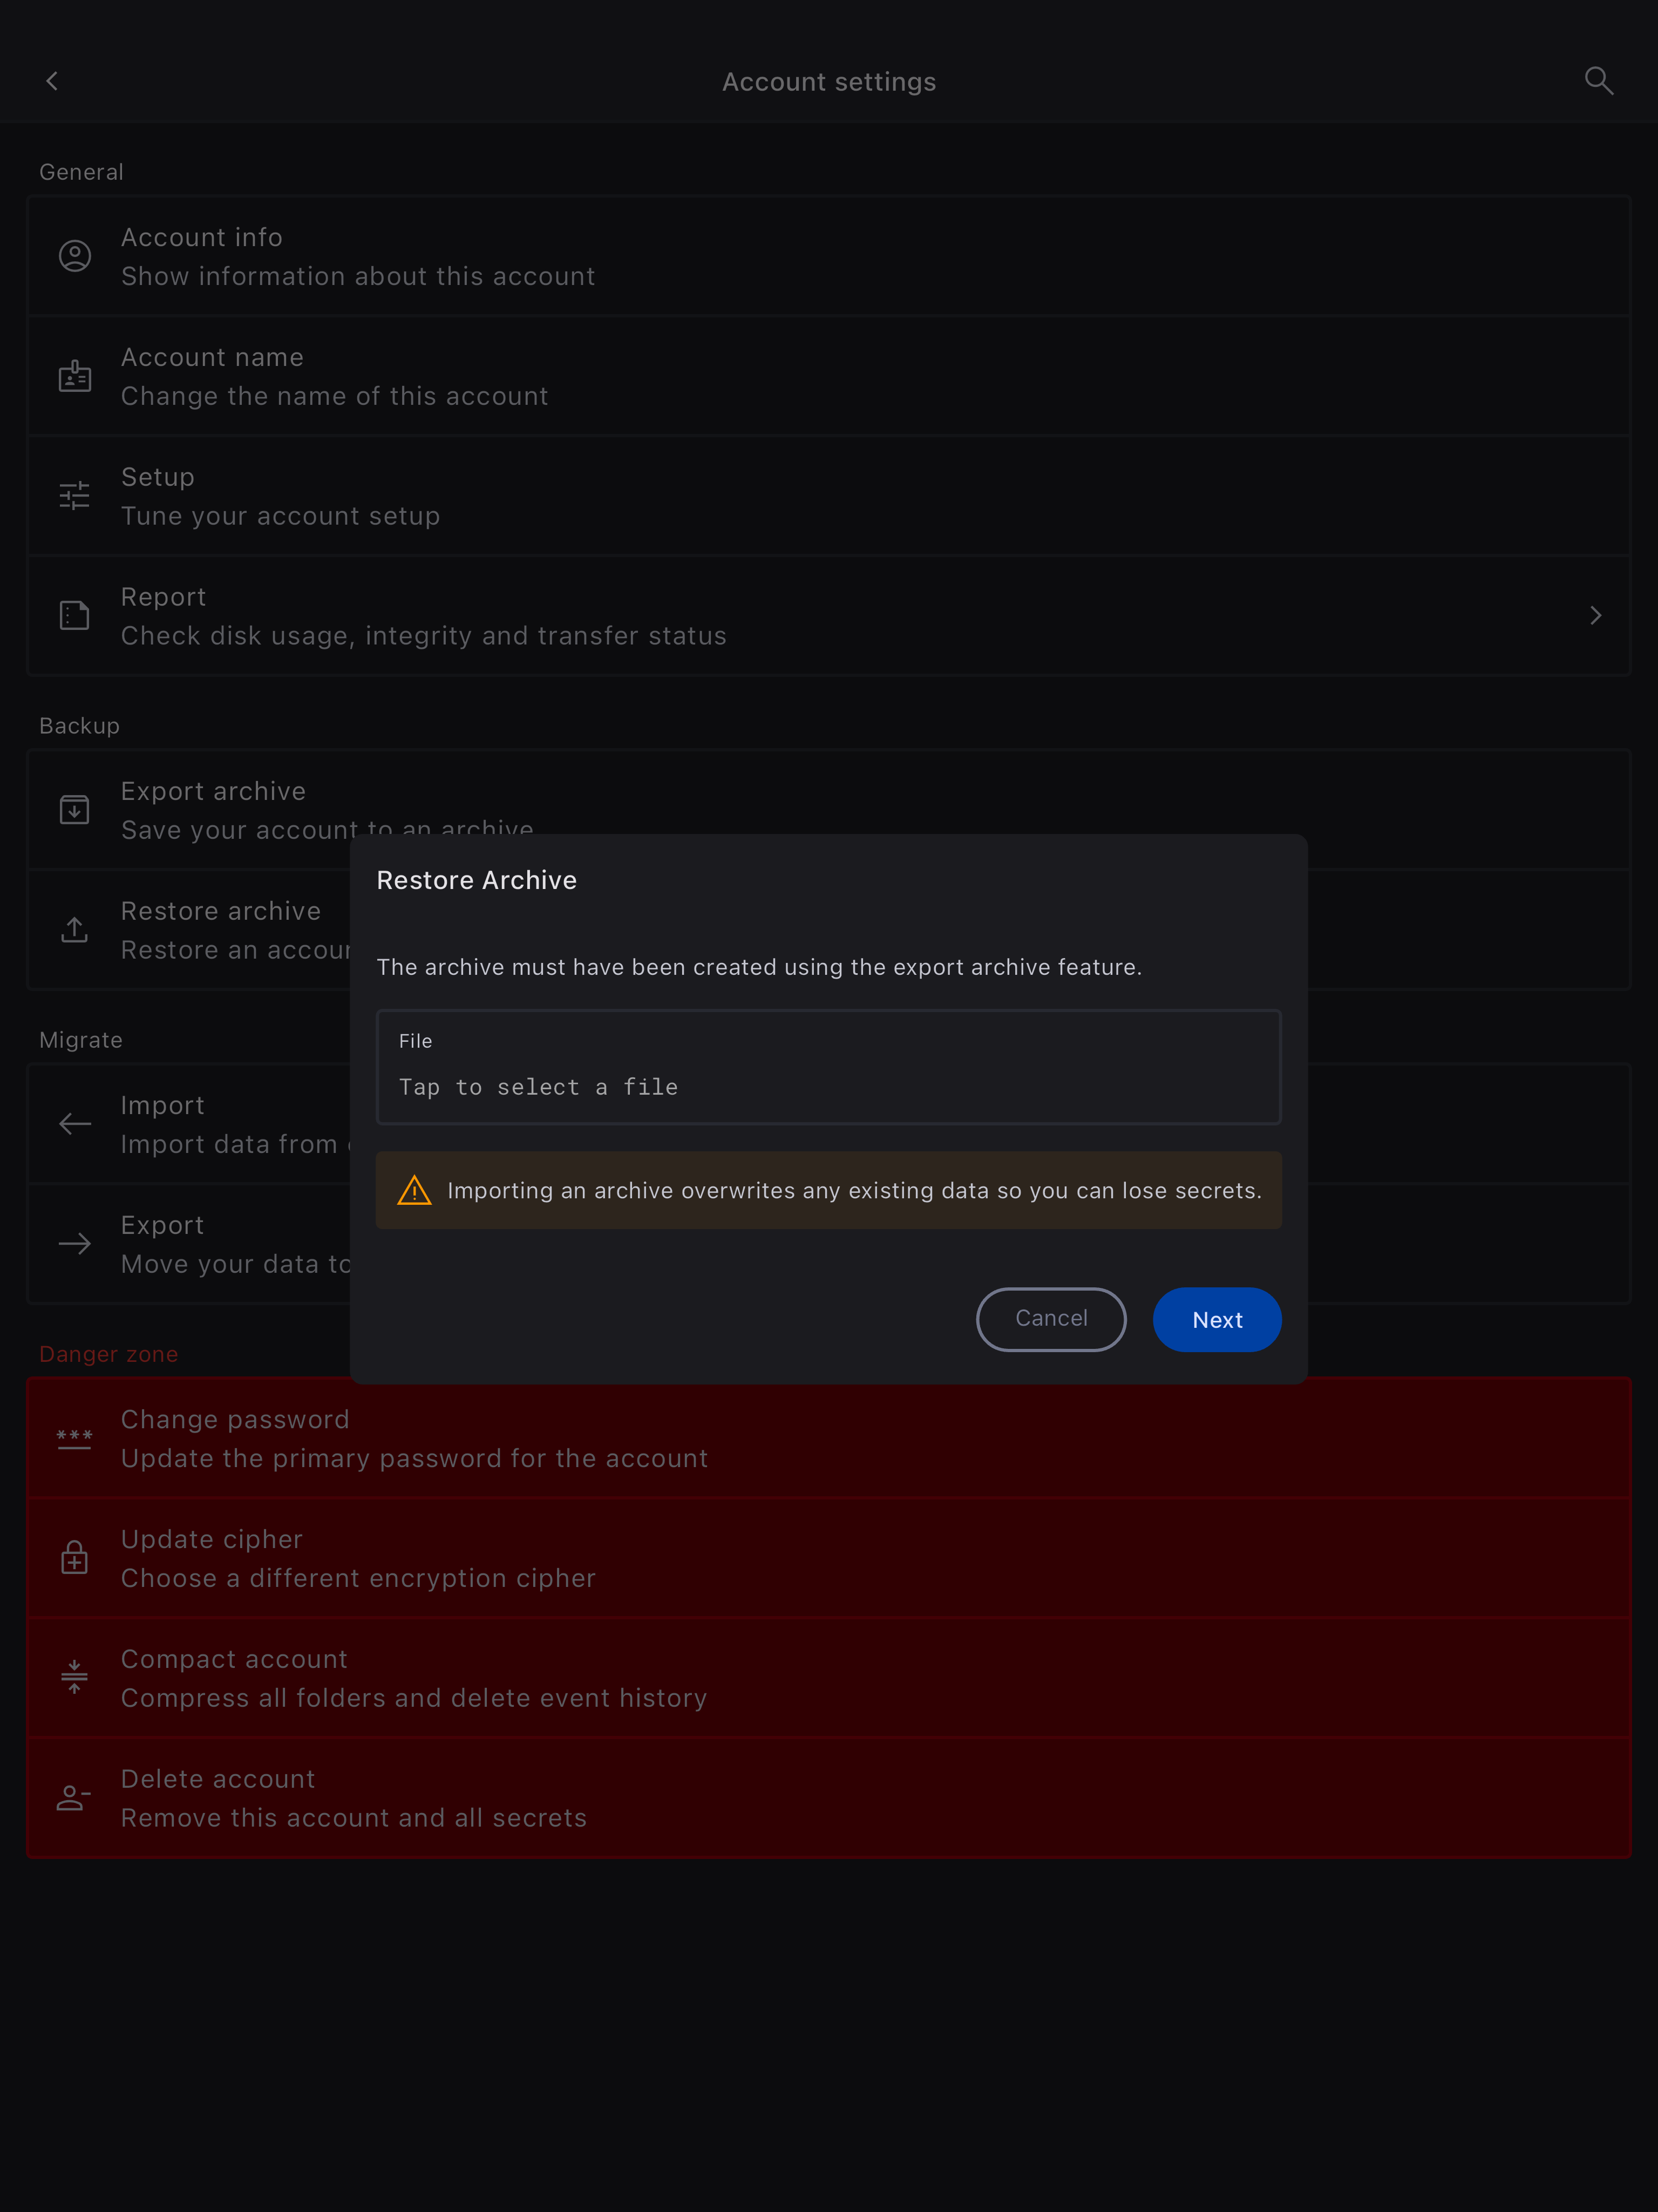Viewport: 1658px width, 2212px height.
Task: Cancel the Restore Archive dialog
Action: point(1051,1319)
